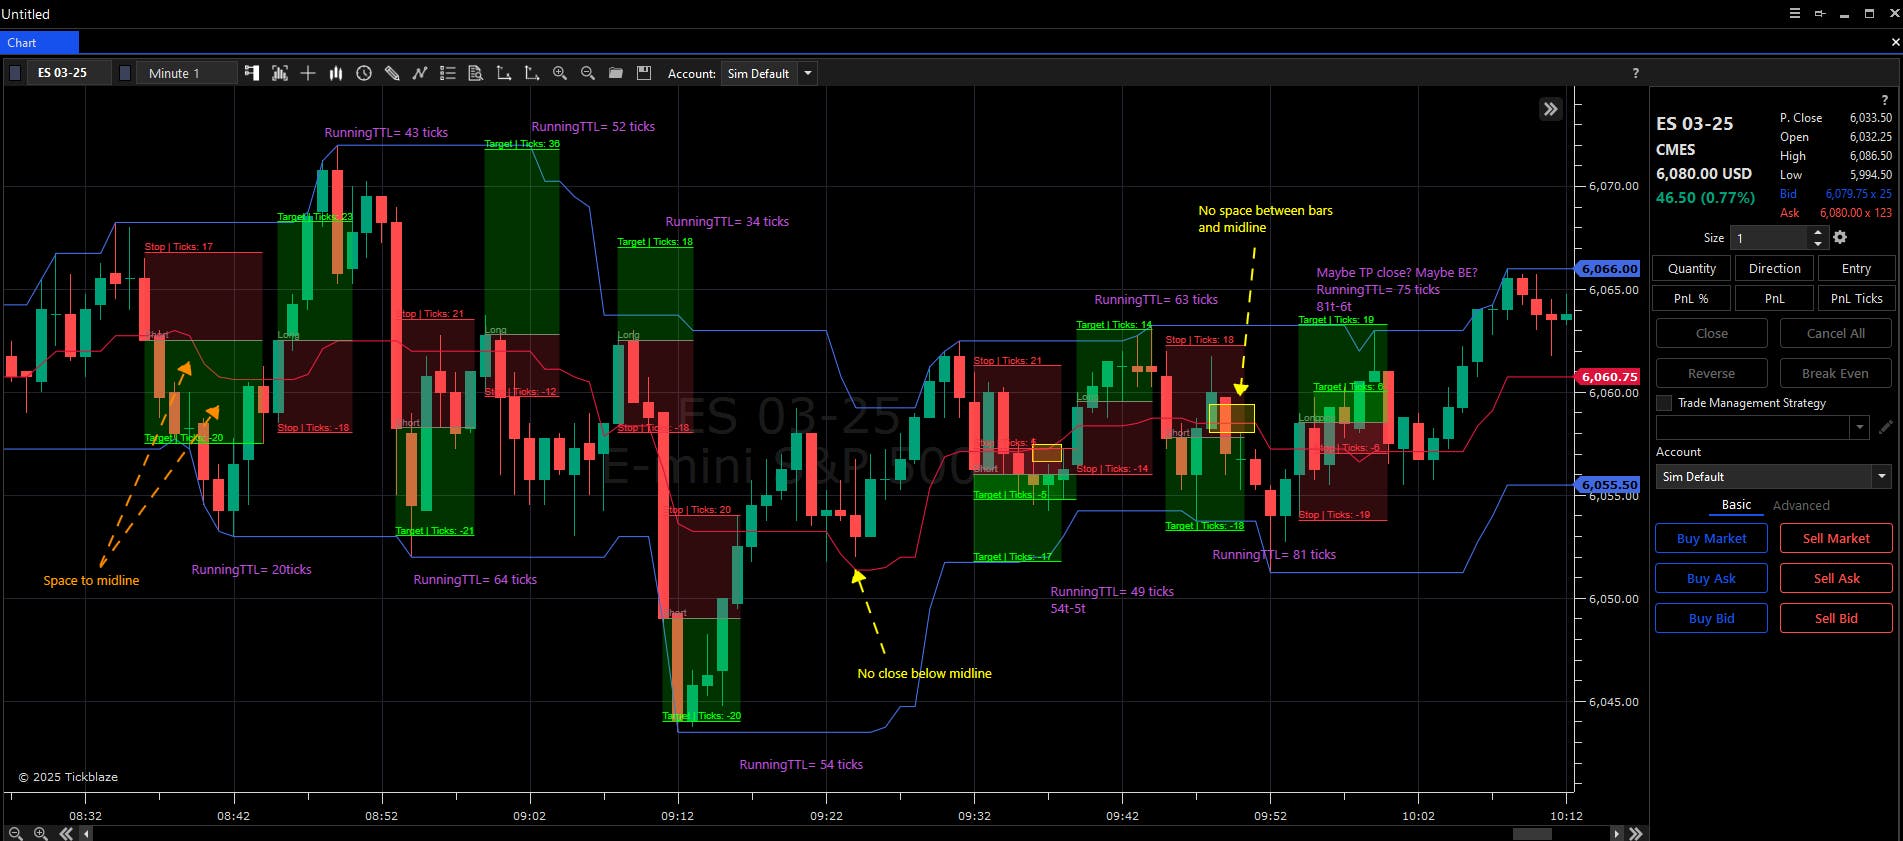
Task: Click the PnL button
Action: (x=1775, y=298)
